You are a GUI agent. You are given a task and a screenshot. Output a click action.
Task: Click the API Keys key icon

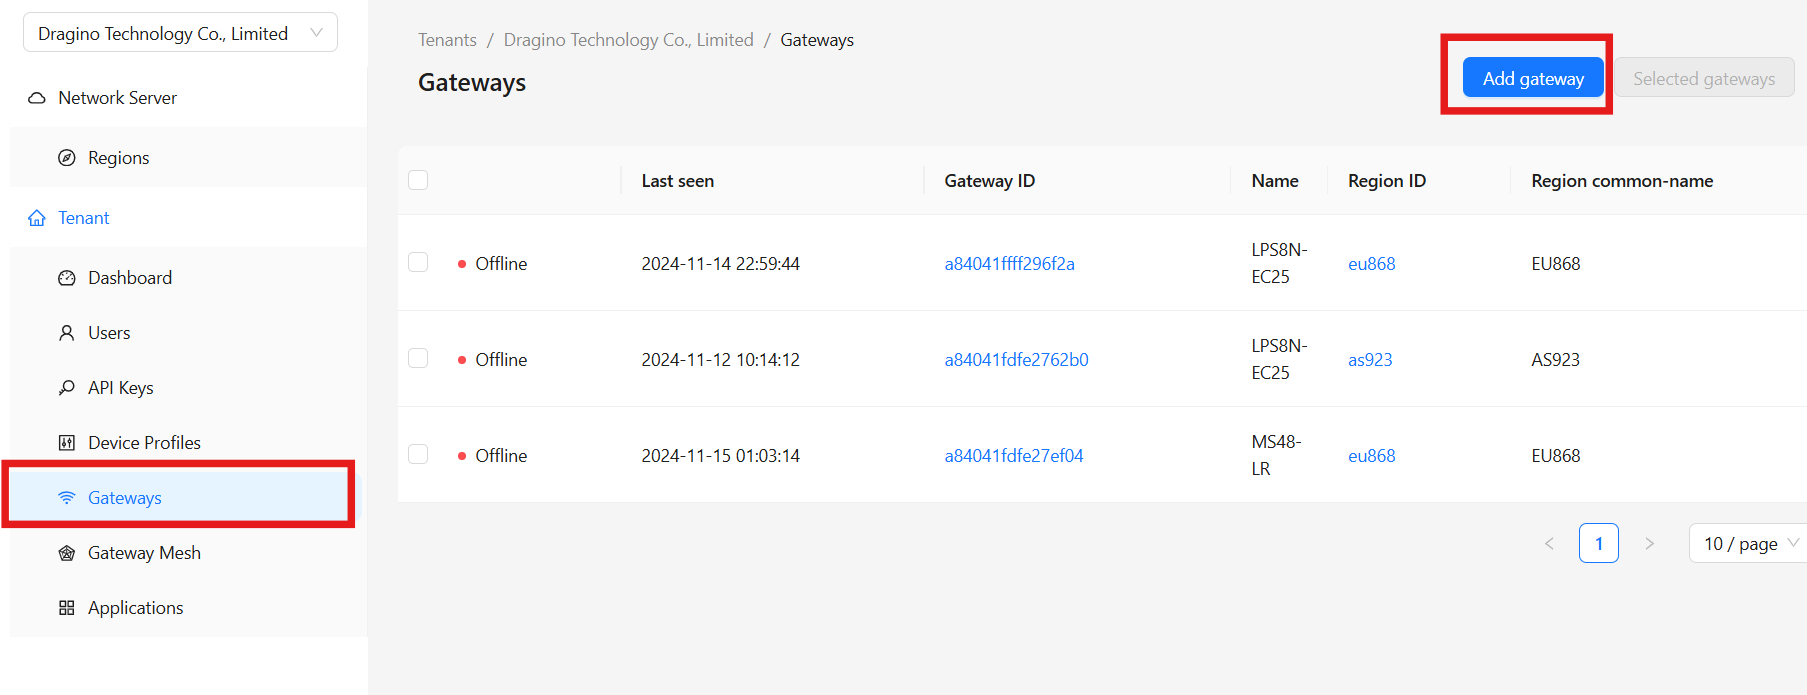(67, 388)
